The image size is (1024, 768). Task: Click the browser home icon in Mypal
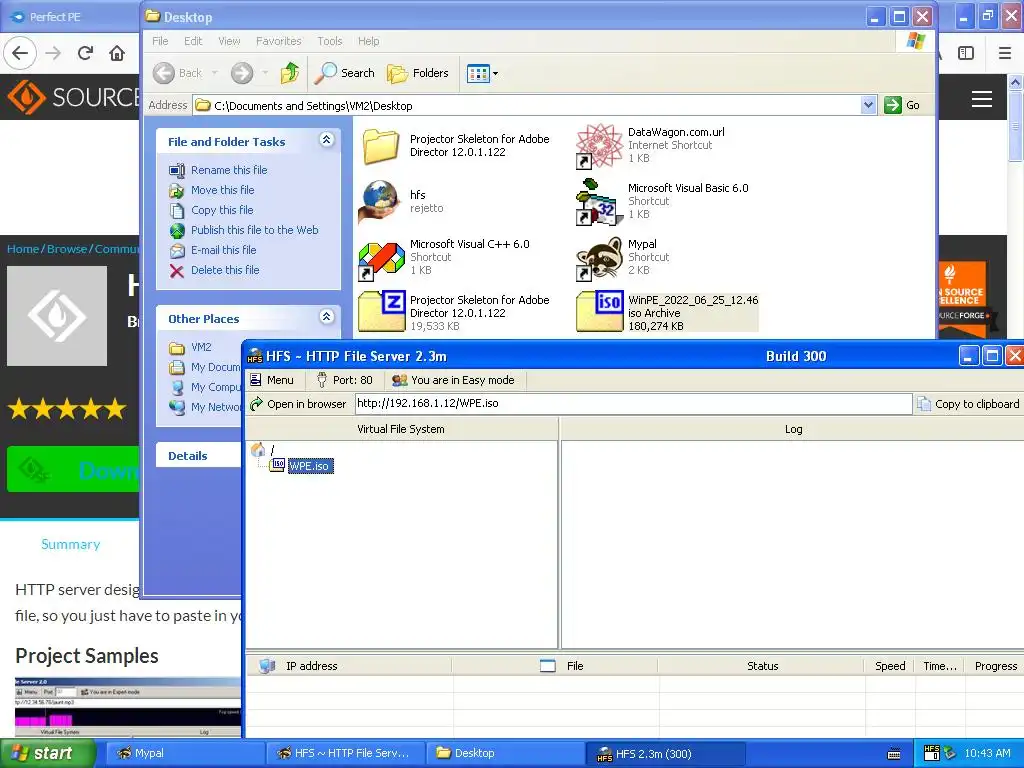117,53
